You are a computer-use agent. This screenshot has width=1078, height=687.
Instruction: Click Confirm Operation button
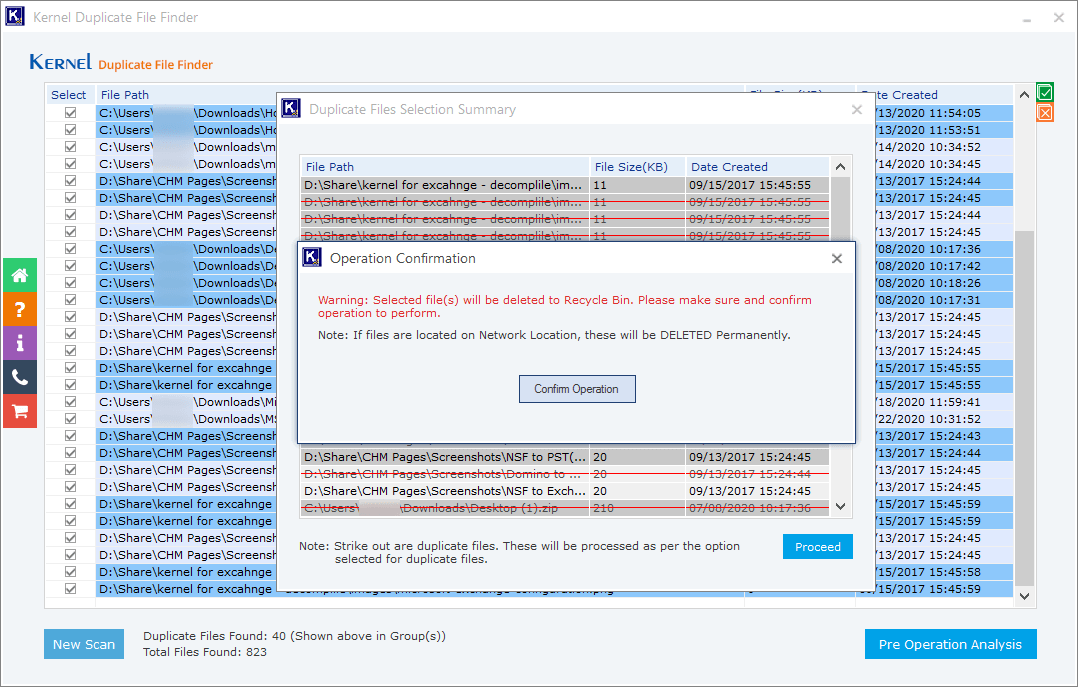pyautogui.click(x=576, y=389)
